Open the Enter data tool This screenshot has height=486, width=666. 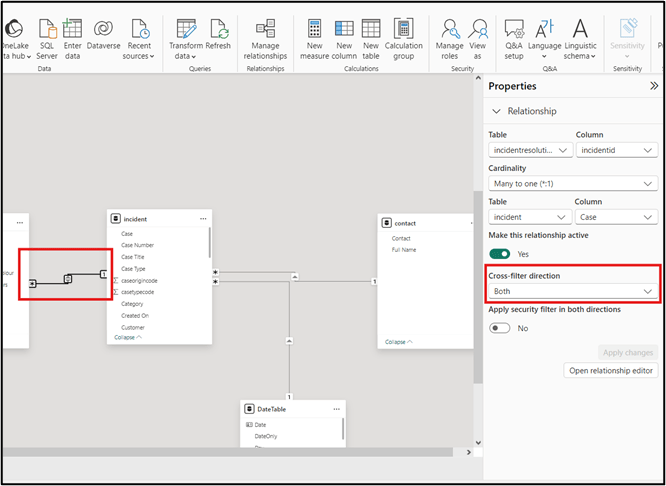pyautogui.click(x=73, y=29)
